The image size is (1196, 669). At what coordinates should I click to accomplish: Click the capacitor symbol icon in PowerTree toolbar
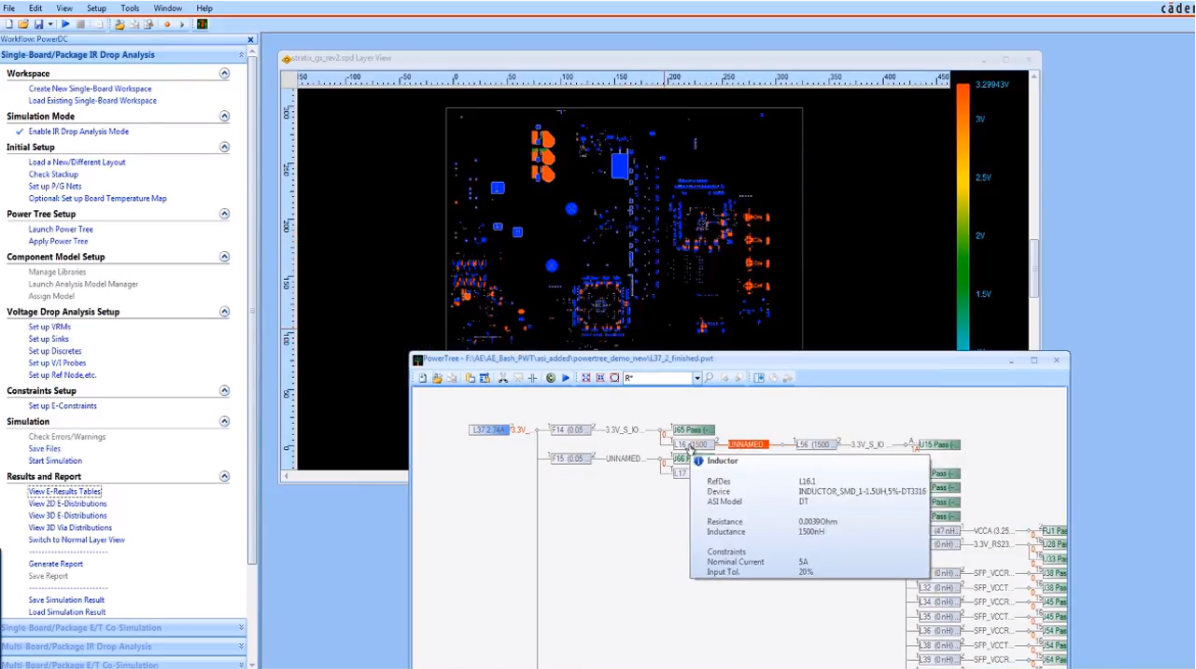coord(532,378)
